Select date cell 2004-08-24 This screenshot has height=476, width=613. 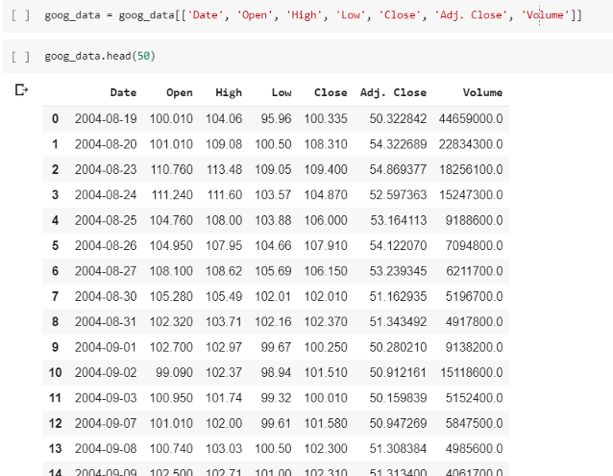pos(106,195)
